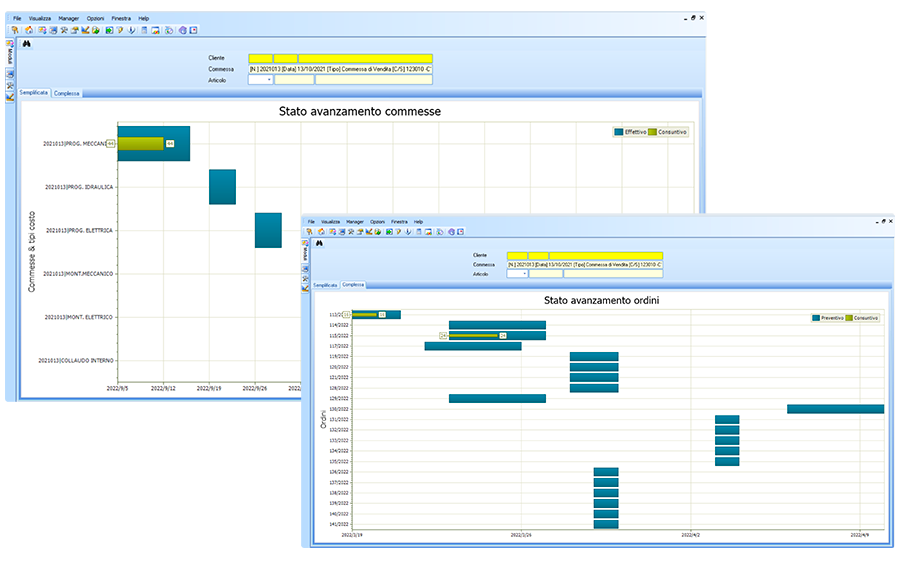Image resolution: width=900 pixels, height=563 pixels.
Task: Open Manager menu in ordini window
Action: [355, 222]
